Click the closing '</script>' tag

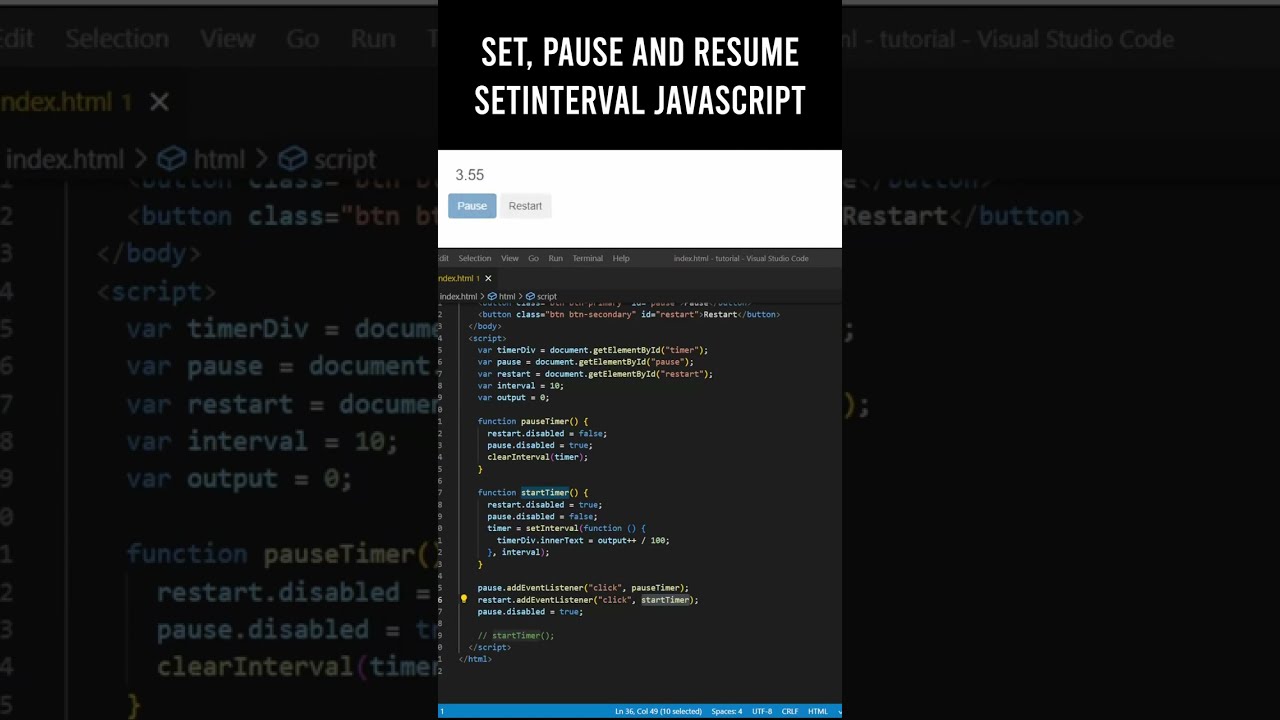click(x=490, y=648)
